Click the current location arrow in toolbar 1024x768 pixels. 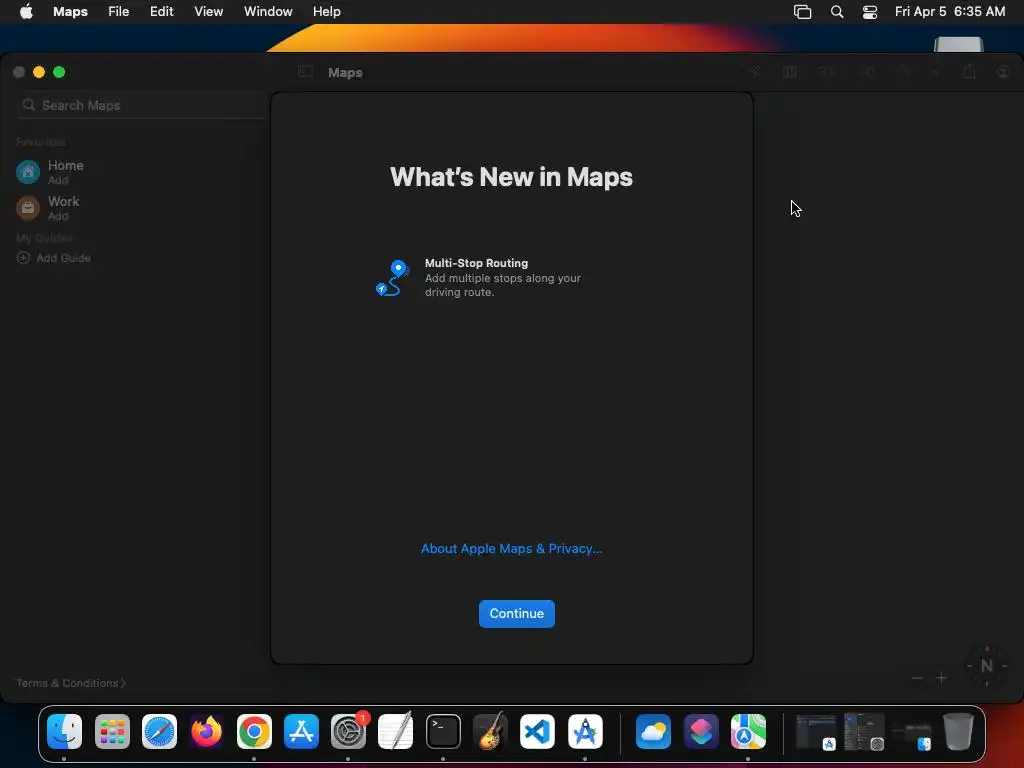(x=754, y=72)
